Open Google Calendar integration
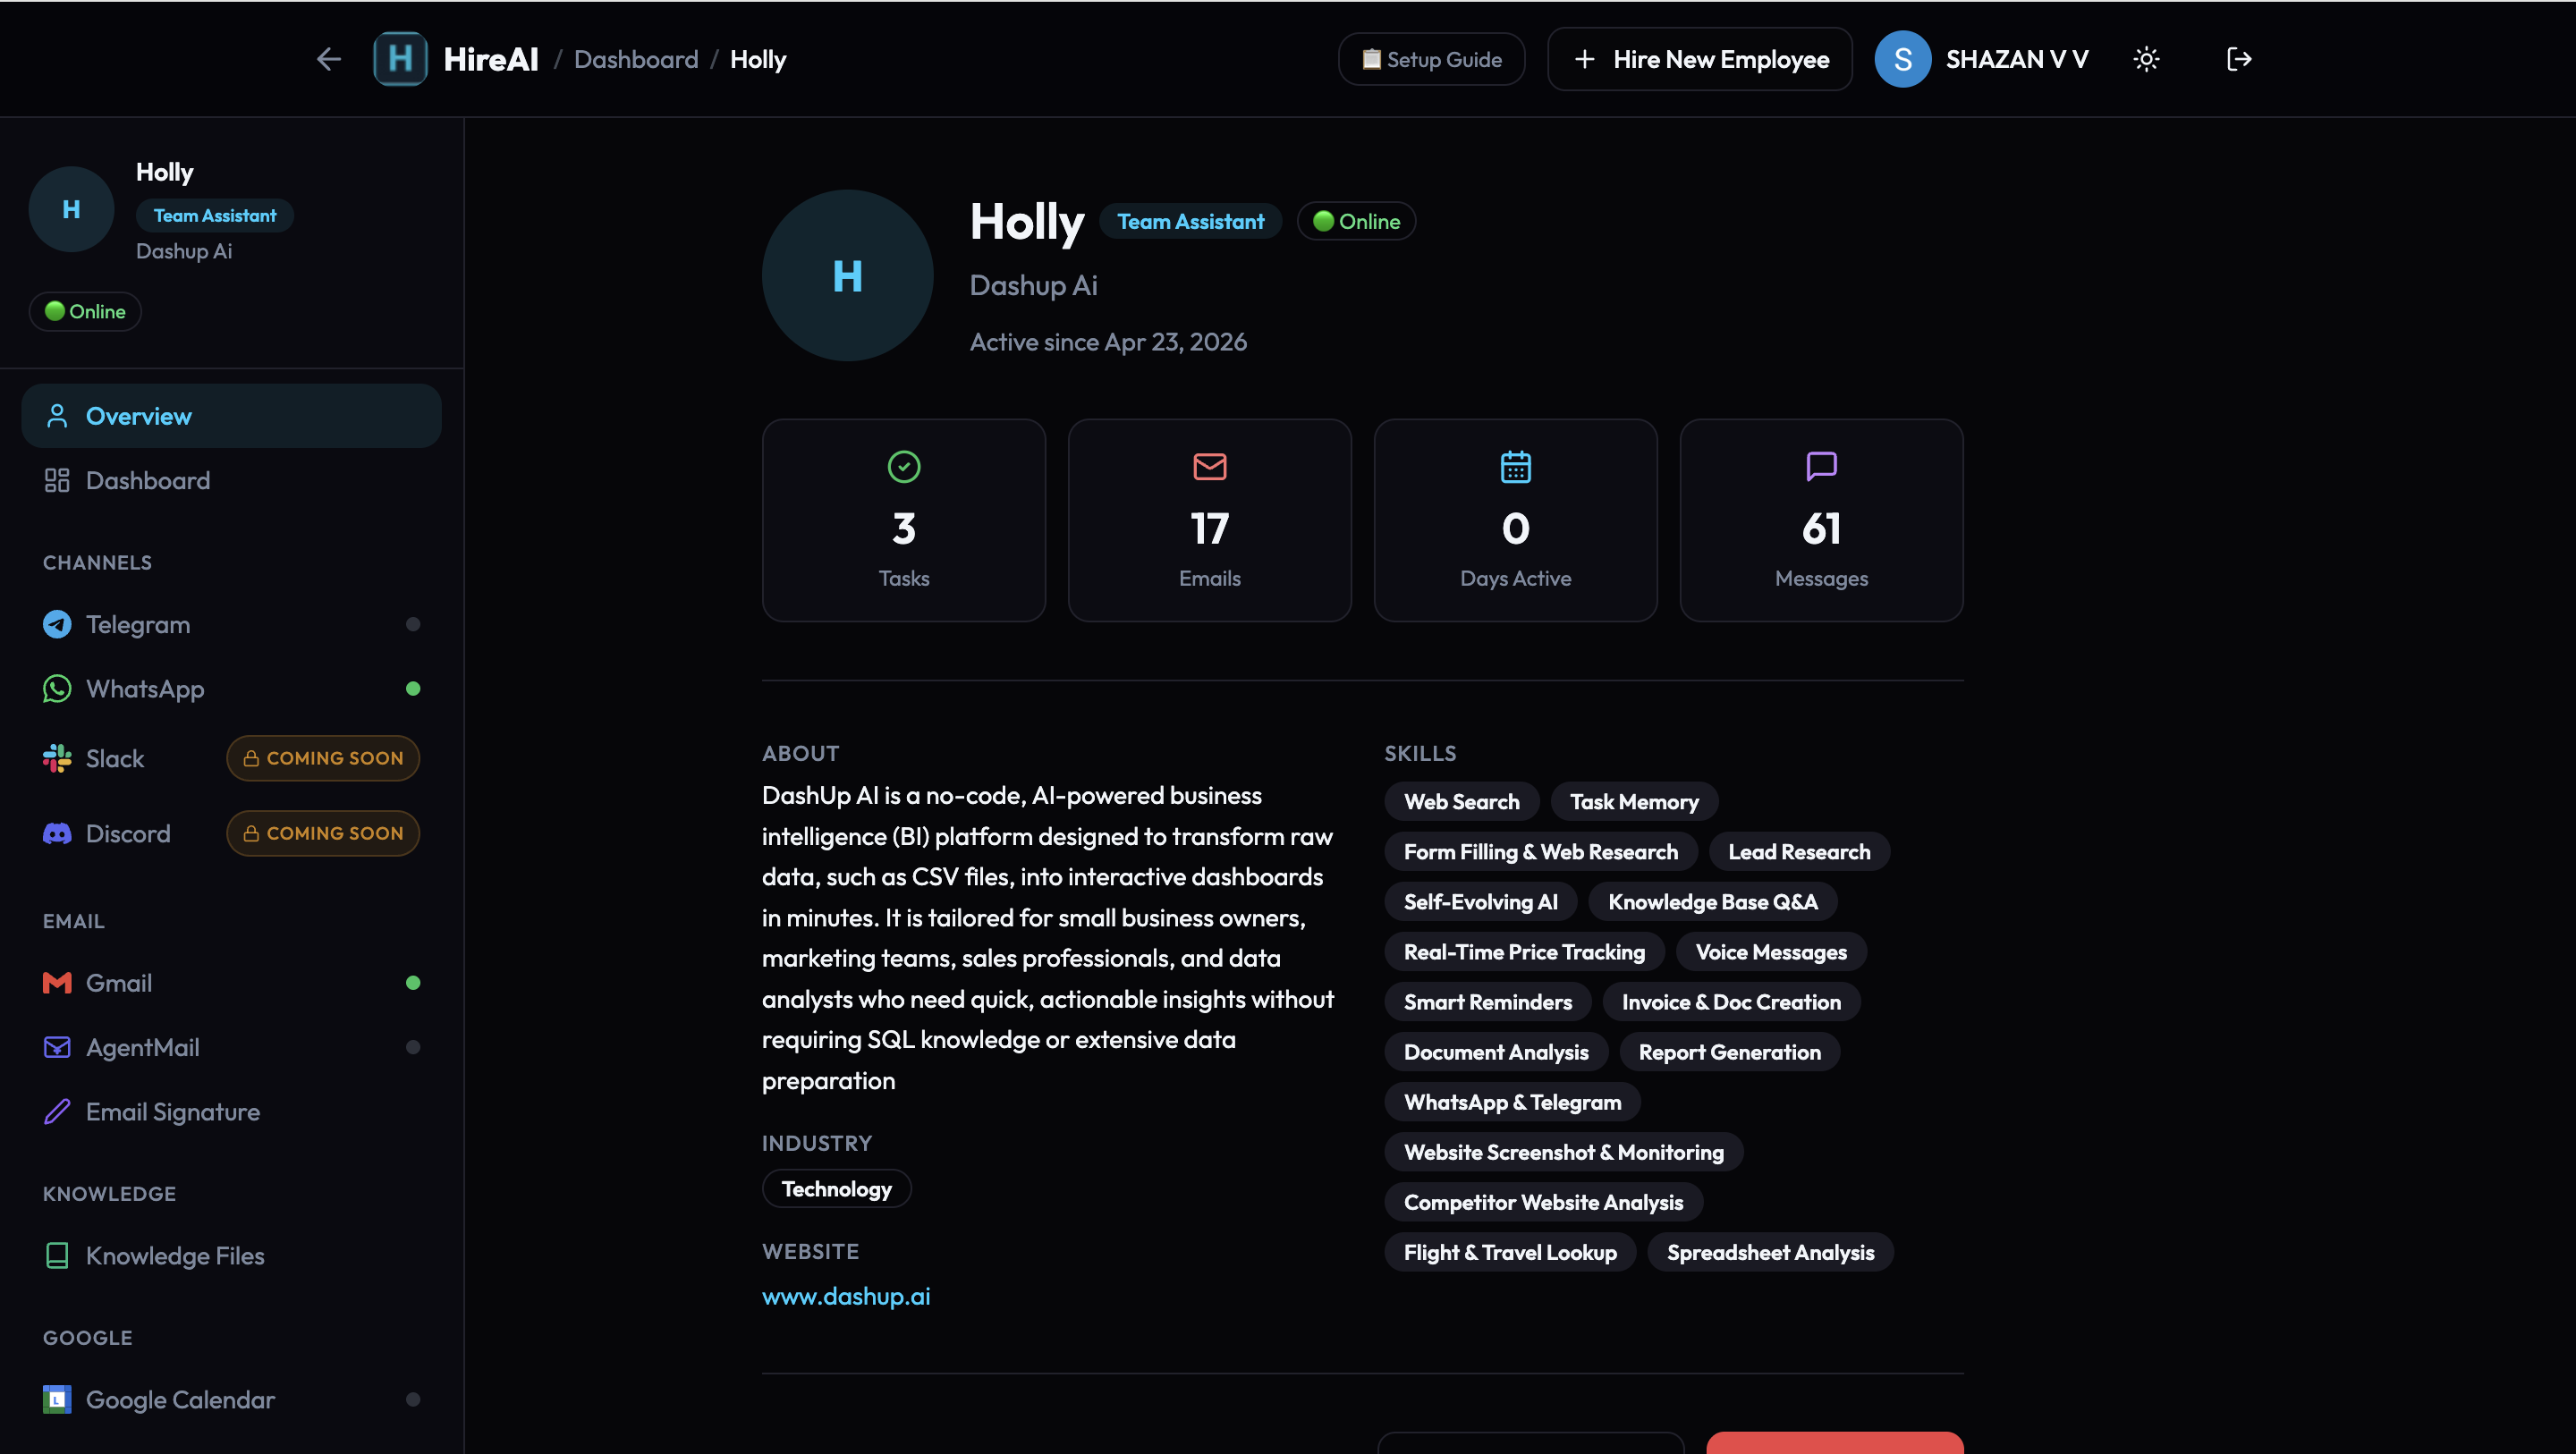2576x1454 pixels. pyautogui.click(x=180, y=1400)
